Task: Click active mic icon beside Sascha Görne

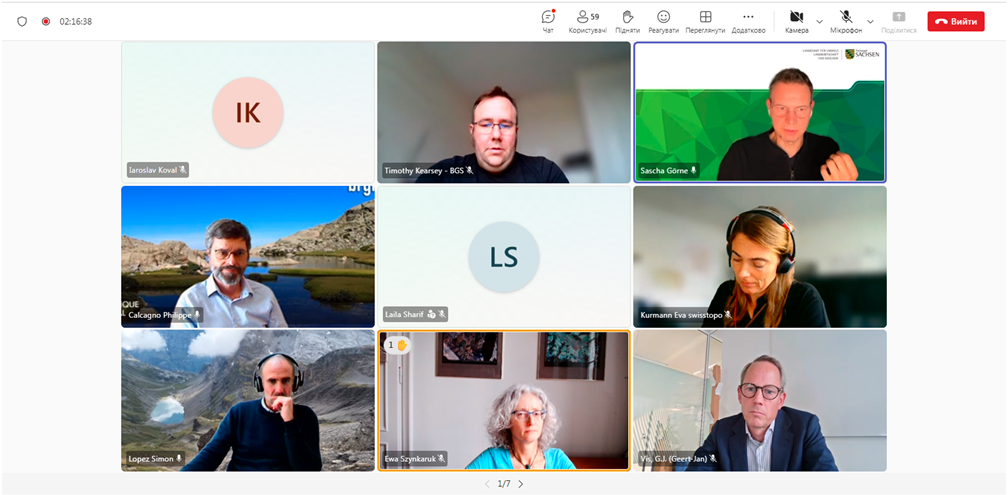Action: (x=694, y=170)
